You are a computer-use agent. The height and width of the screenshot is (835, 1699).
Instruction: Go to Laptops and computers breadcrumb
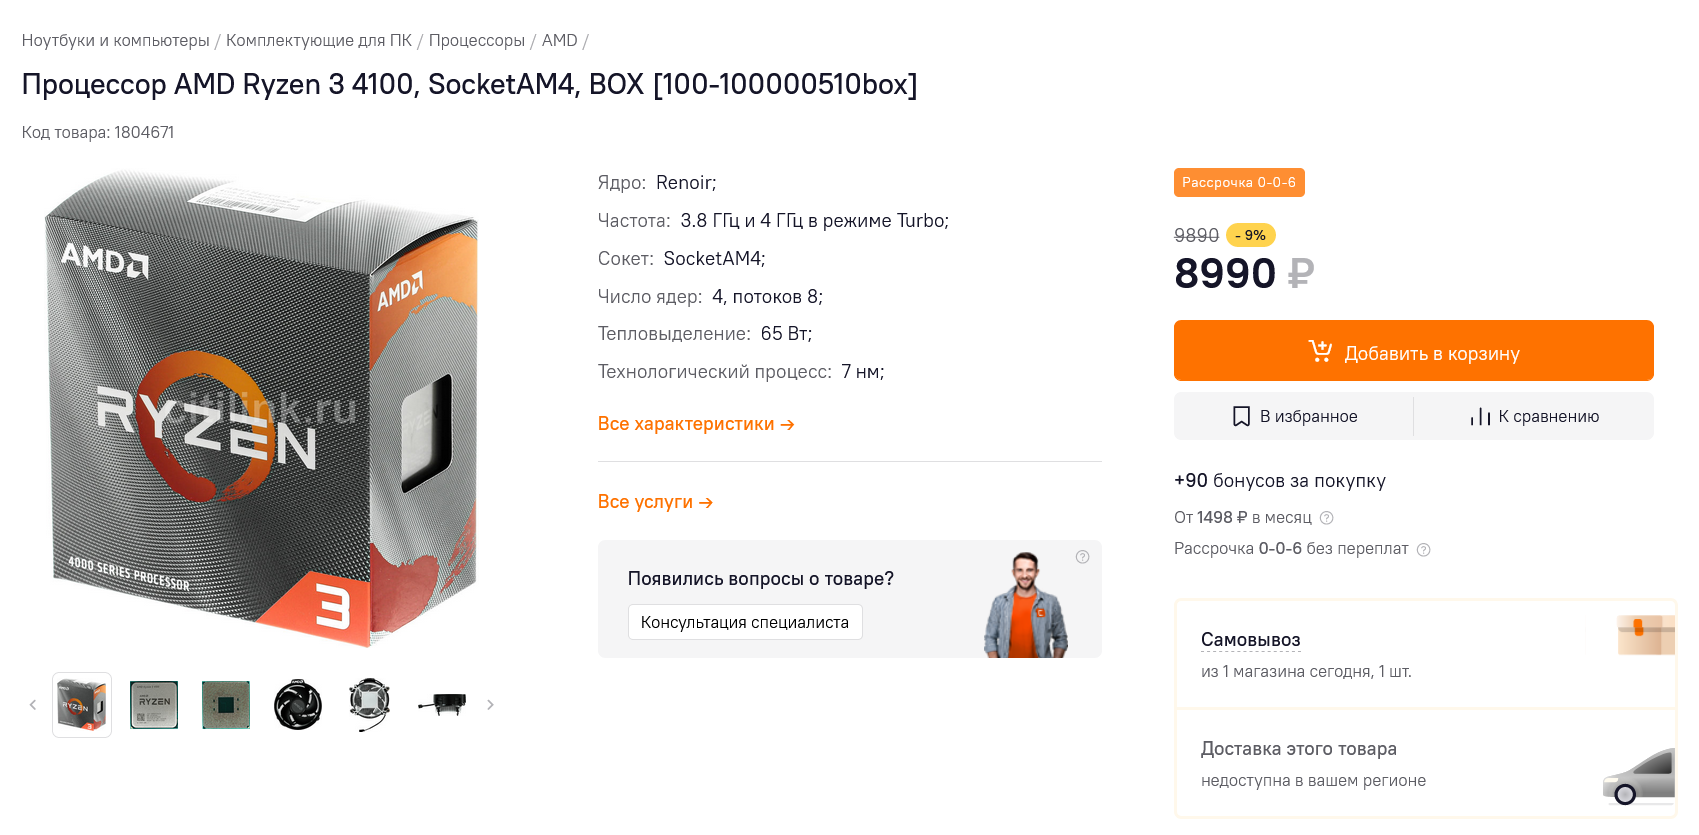tap(116, 41)
